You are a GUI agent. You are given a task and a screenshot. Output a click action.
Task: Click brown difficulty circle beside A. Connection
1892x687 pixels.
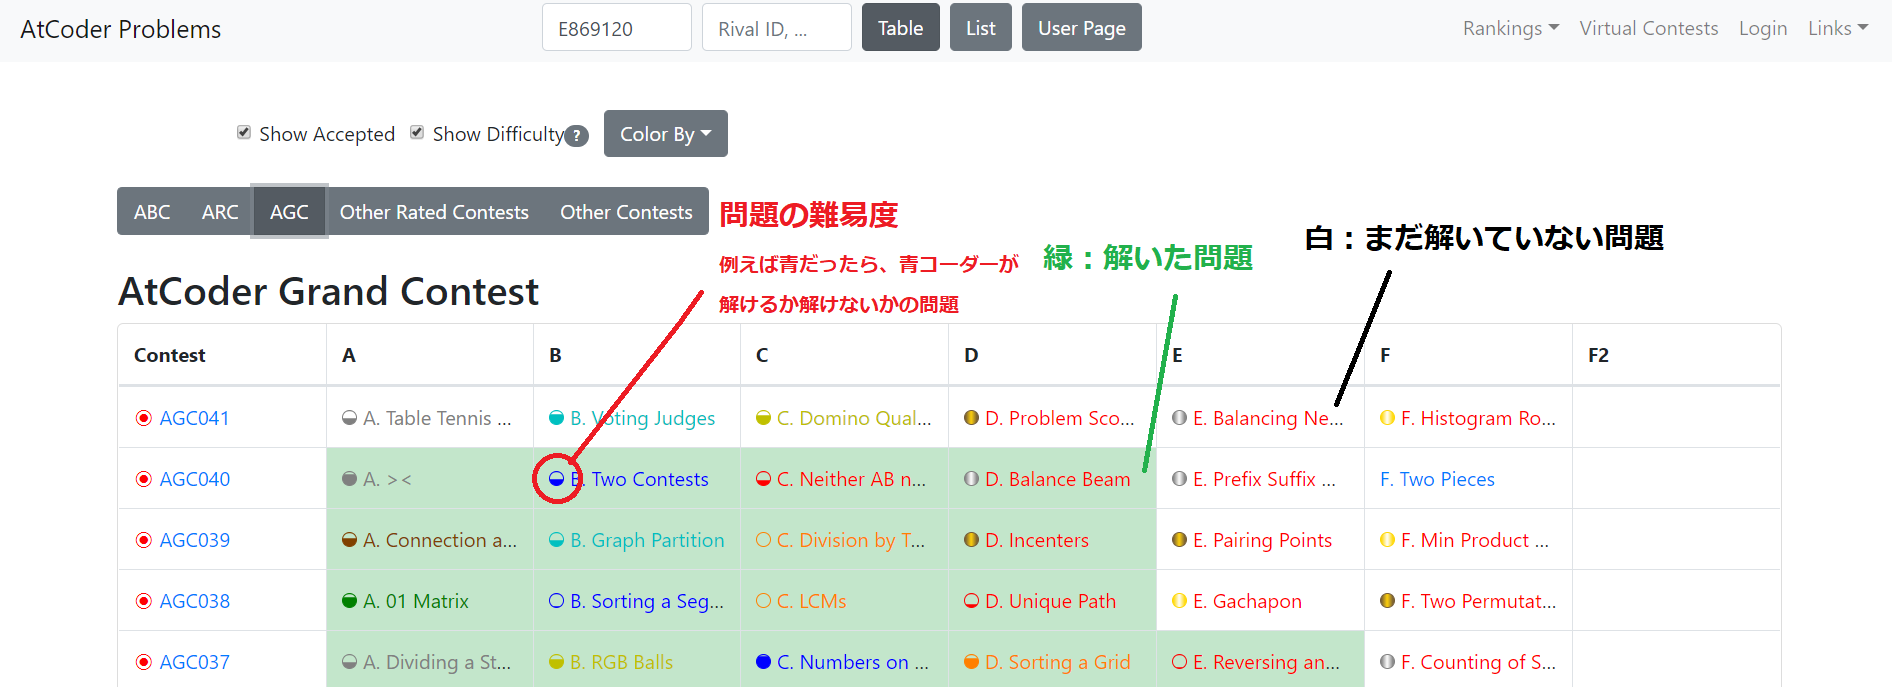(349, 540)
